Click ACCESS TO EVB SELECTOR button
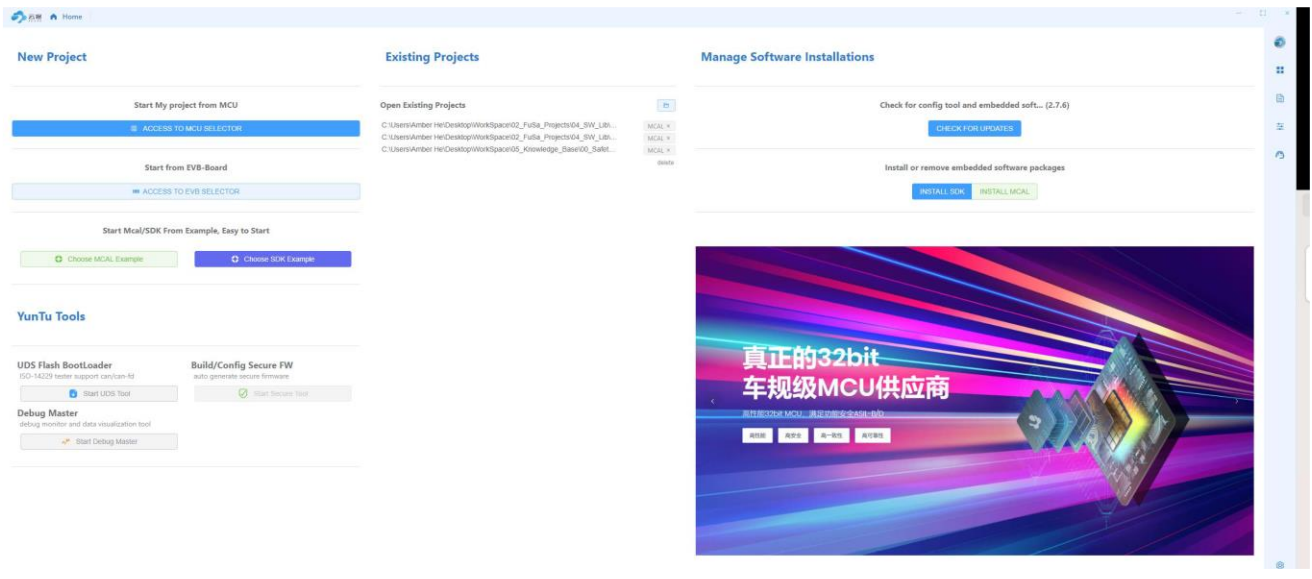1312x579 pixels. click(x=186, y=191)
